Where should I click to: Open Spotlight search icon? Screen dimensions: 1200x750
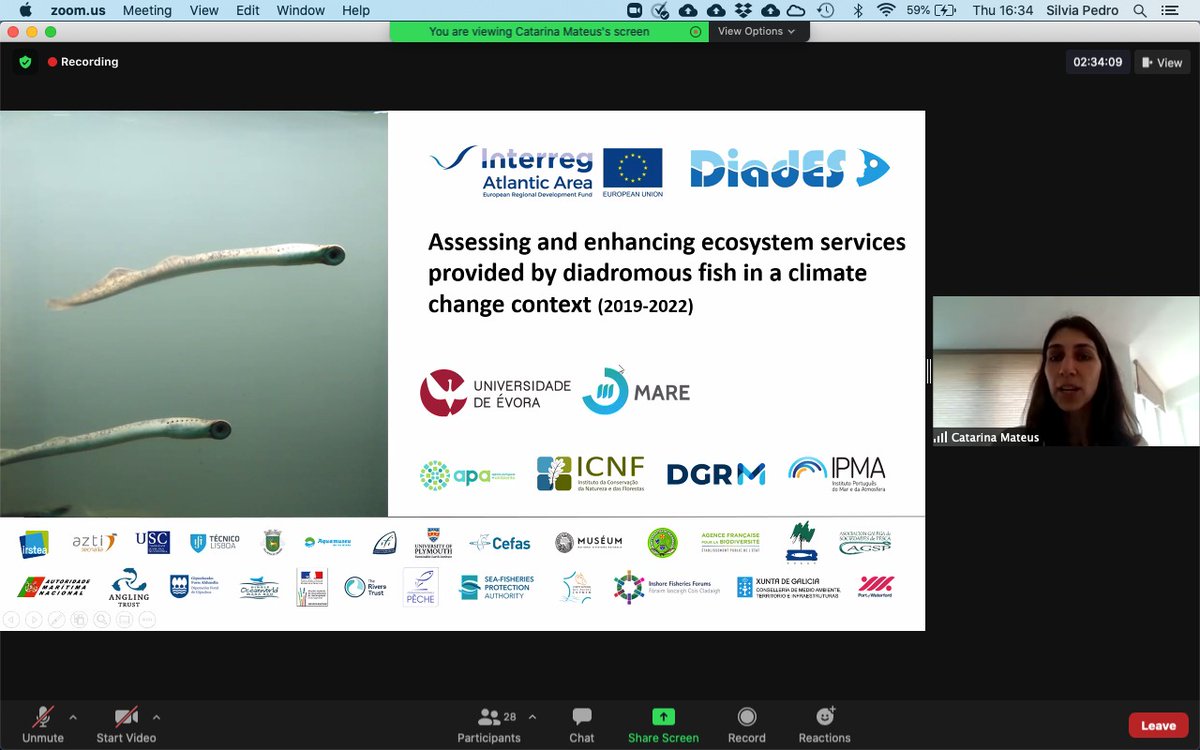[x=1141, y=10]
